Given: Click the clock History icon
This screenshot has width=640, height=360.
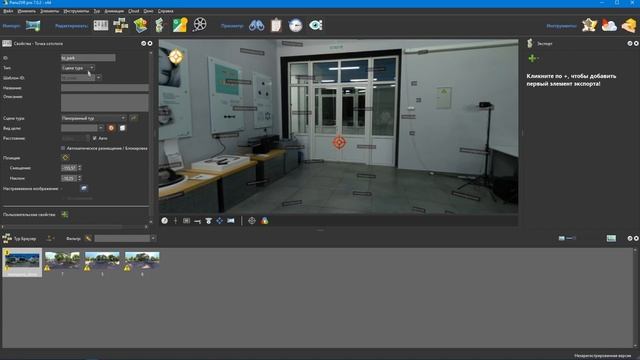Looking at the screenshot, I should [296, 25].
